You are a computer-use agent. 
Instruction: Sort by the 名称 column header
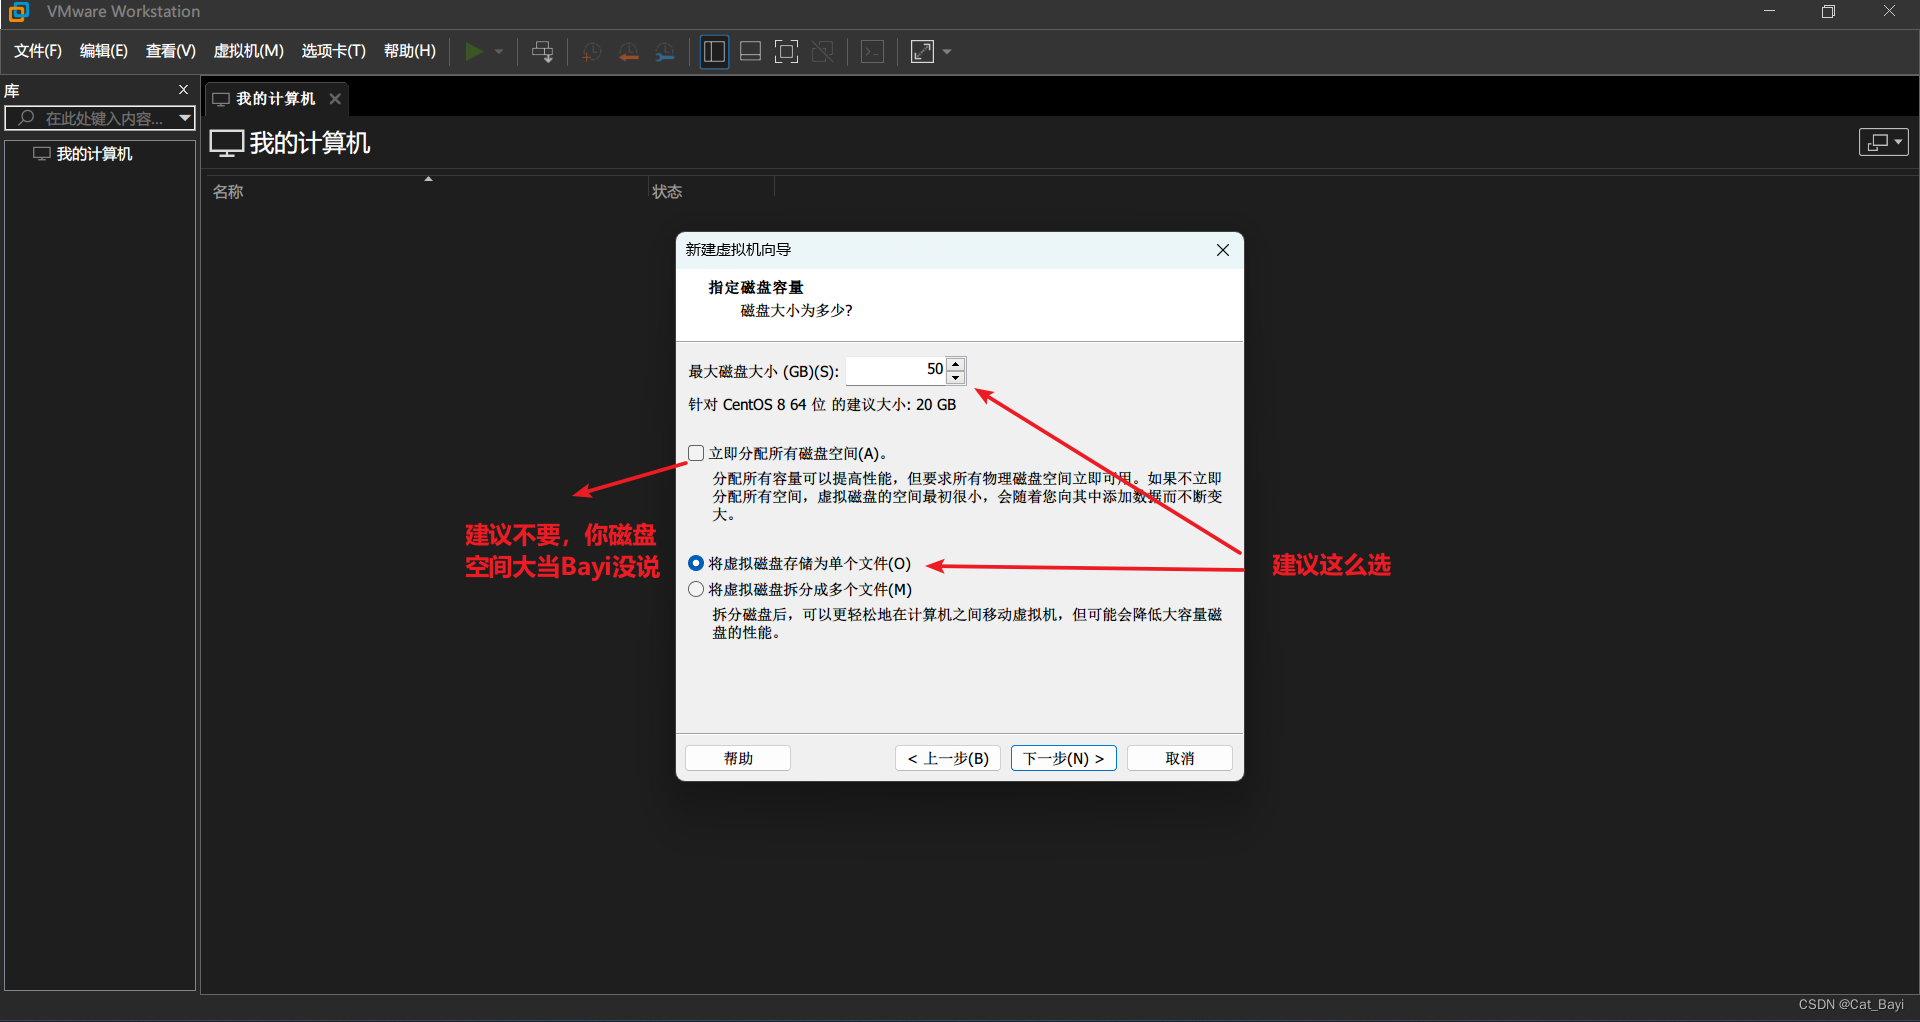coord(228,192)
